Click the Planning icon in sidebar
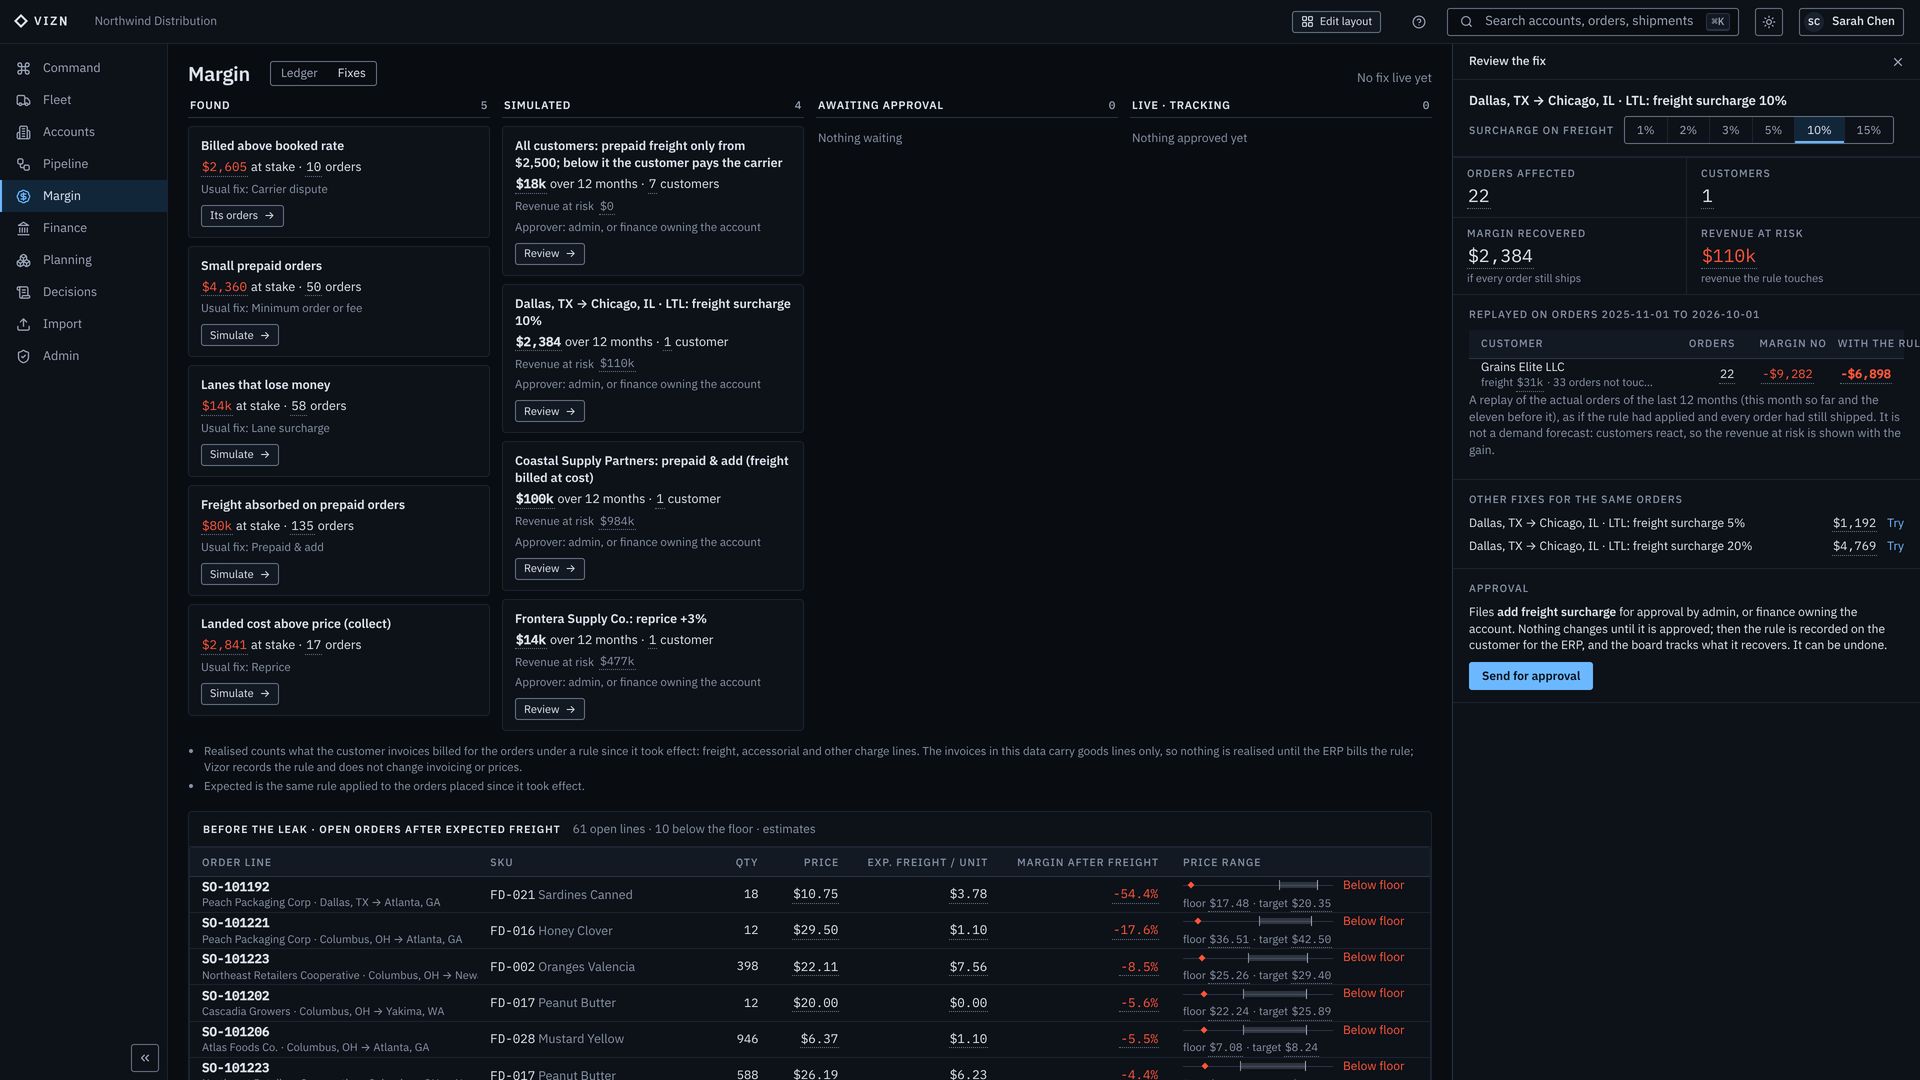This screenshot has height=1080, width=1920. point(23,260)
